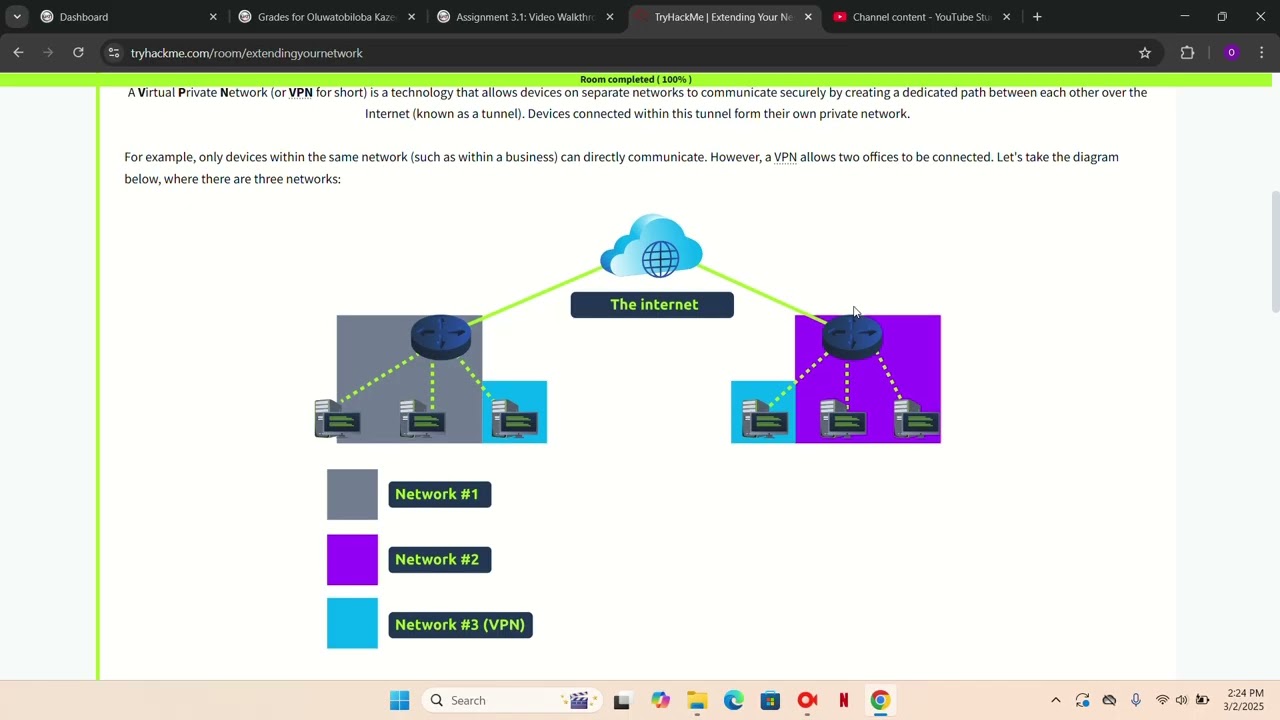Open Wi-Fi network settings in tray
This screenshot has width=1280, height=720.
tap(1162, 700)
